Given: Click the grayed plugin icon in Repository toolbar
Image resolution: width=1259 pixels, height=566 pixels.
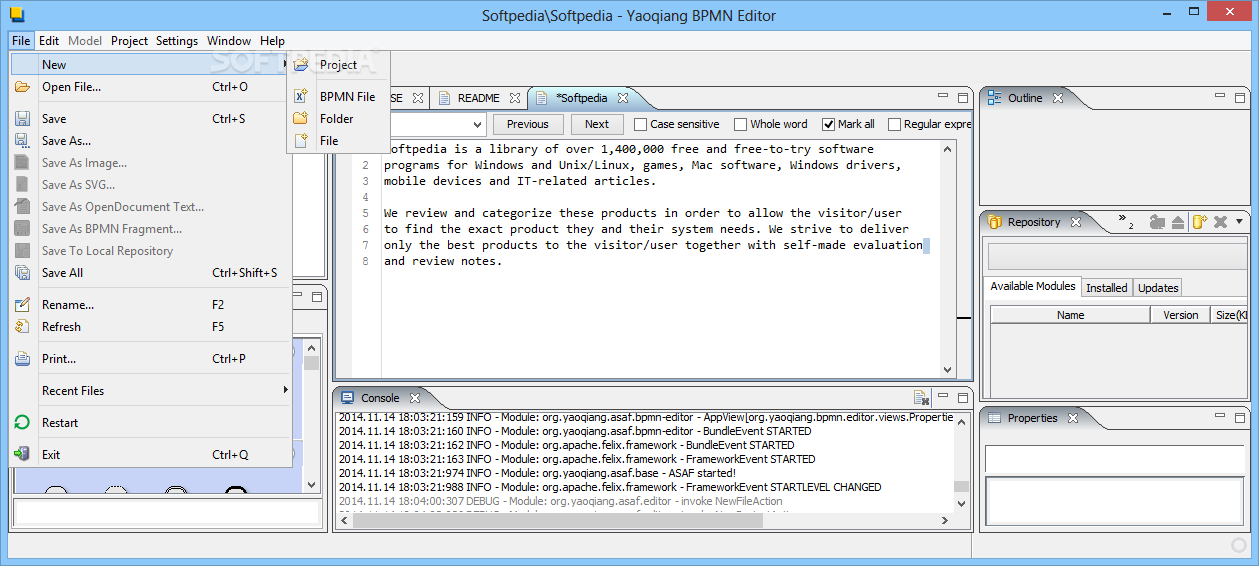Looking at the screenshot, I should point(1158,222).
